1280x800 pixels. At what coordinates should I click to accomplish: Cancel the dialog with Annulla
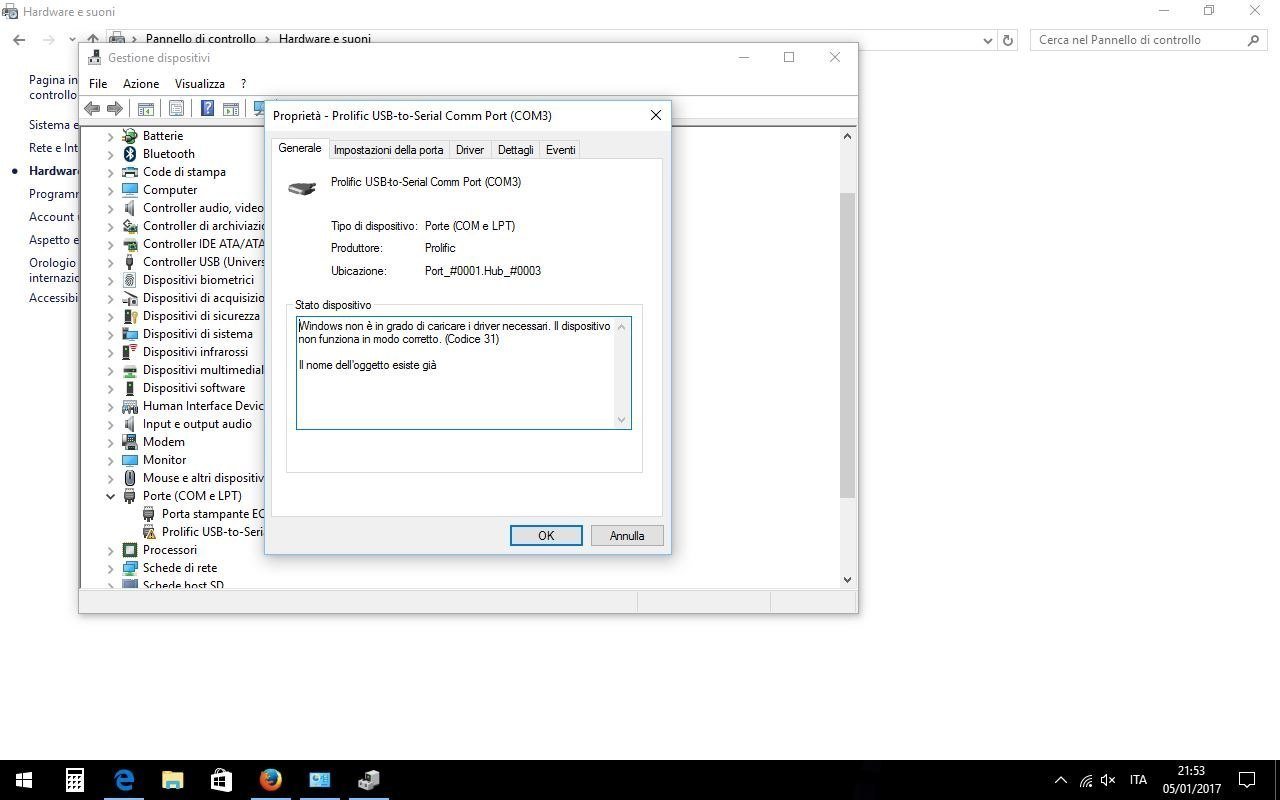pyautogui.click(x=627, y=536)
